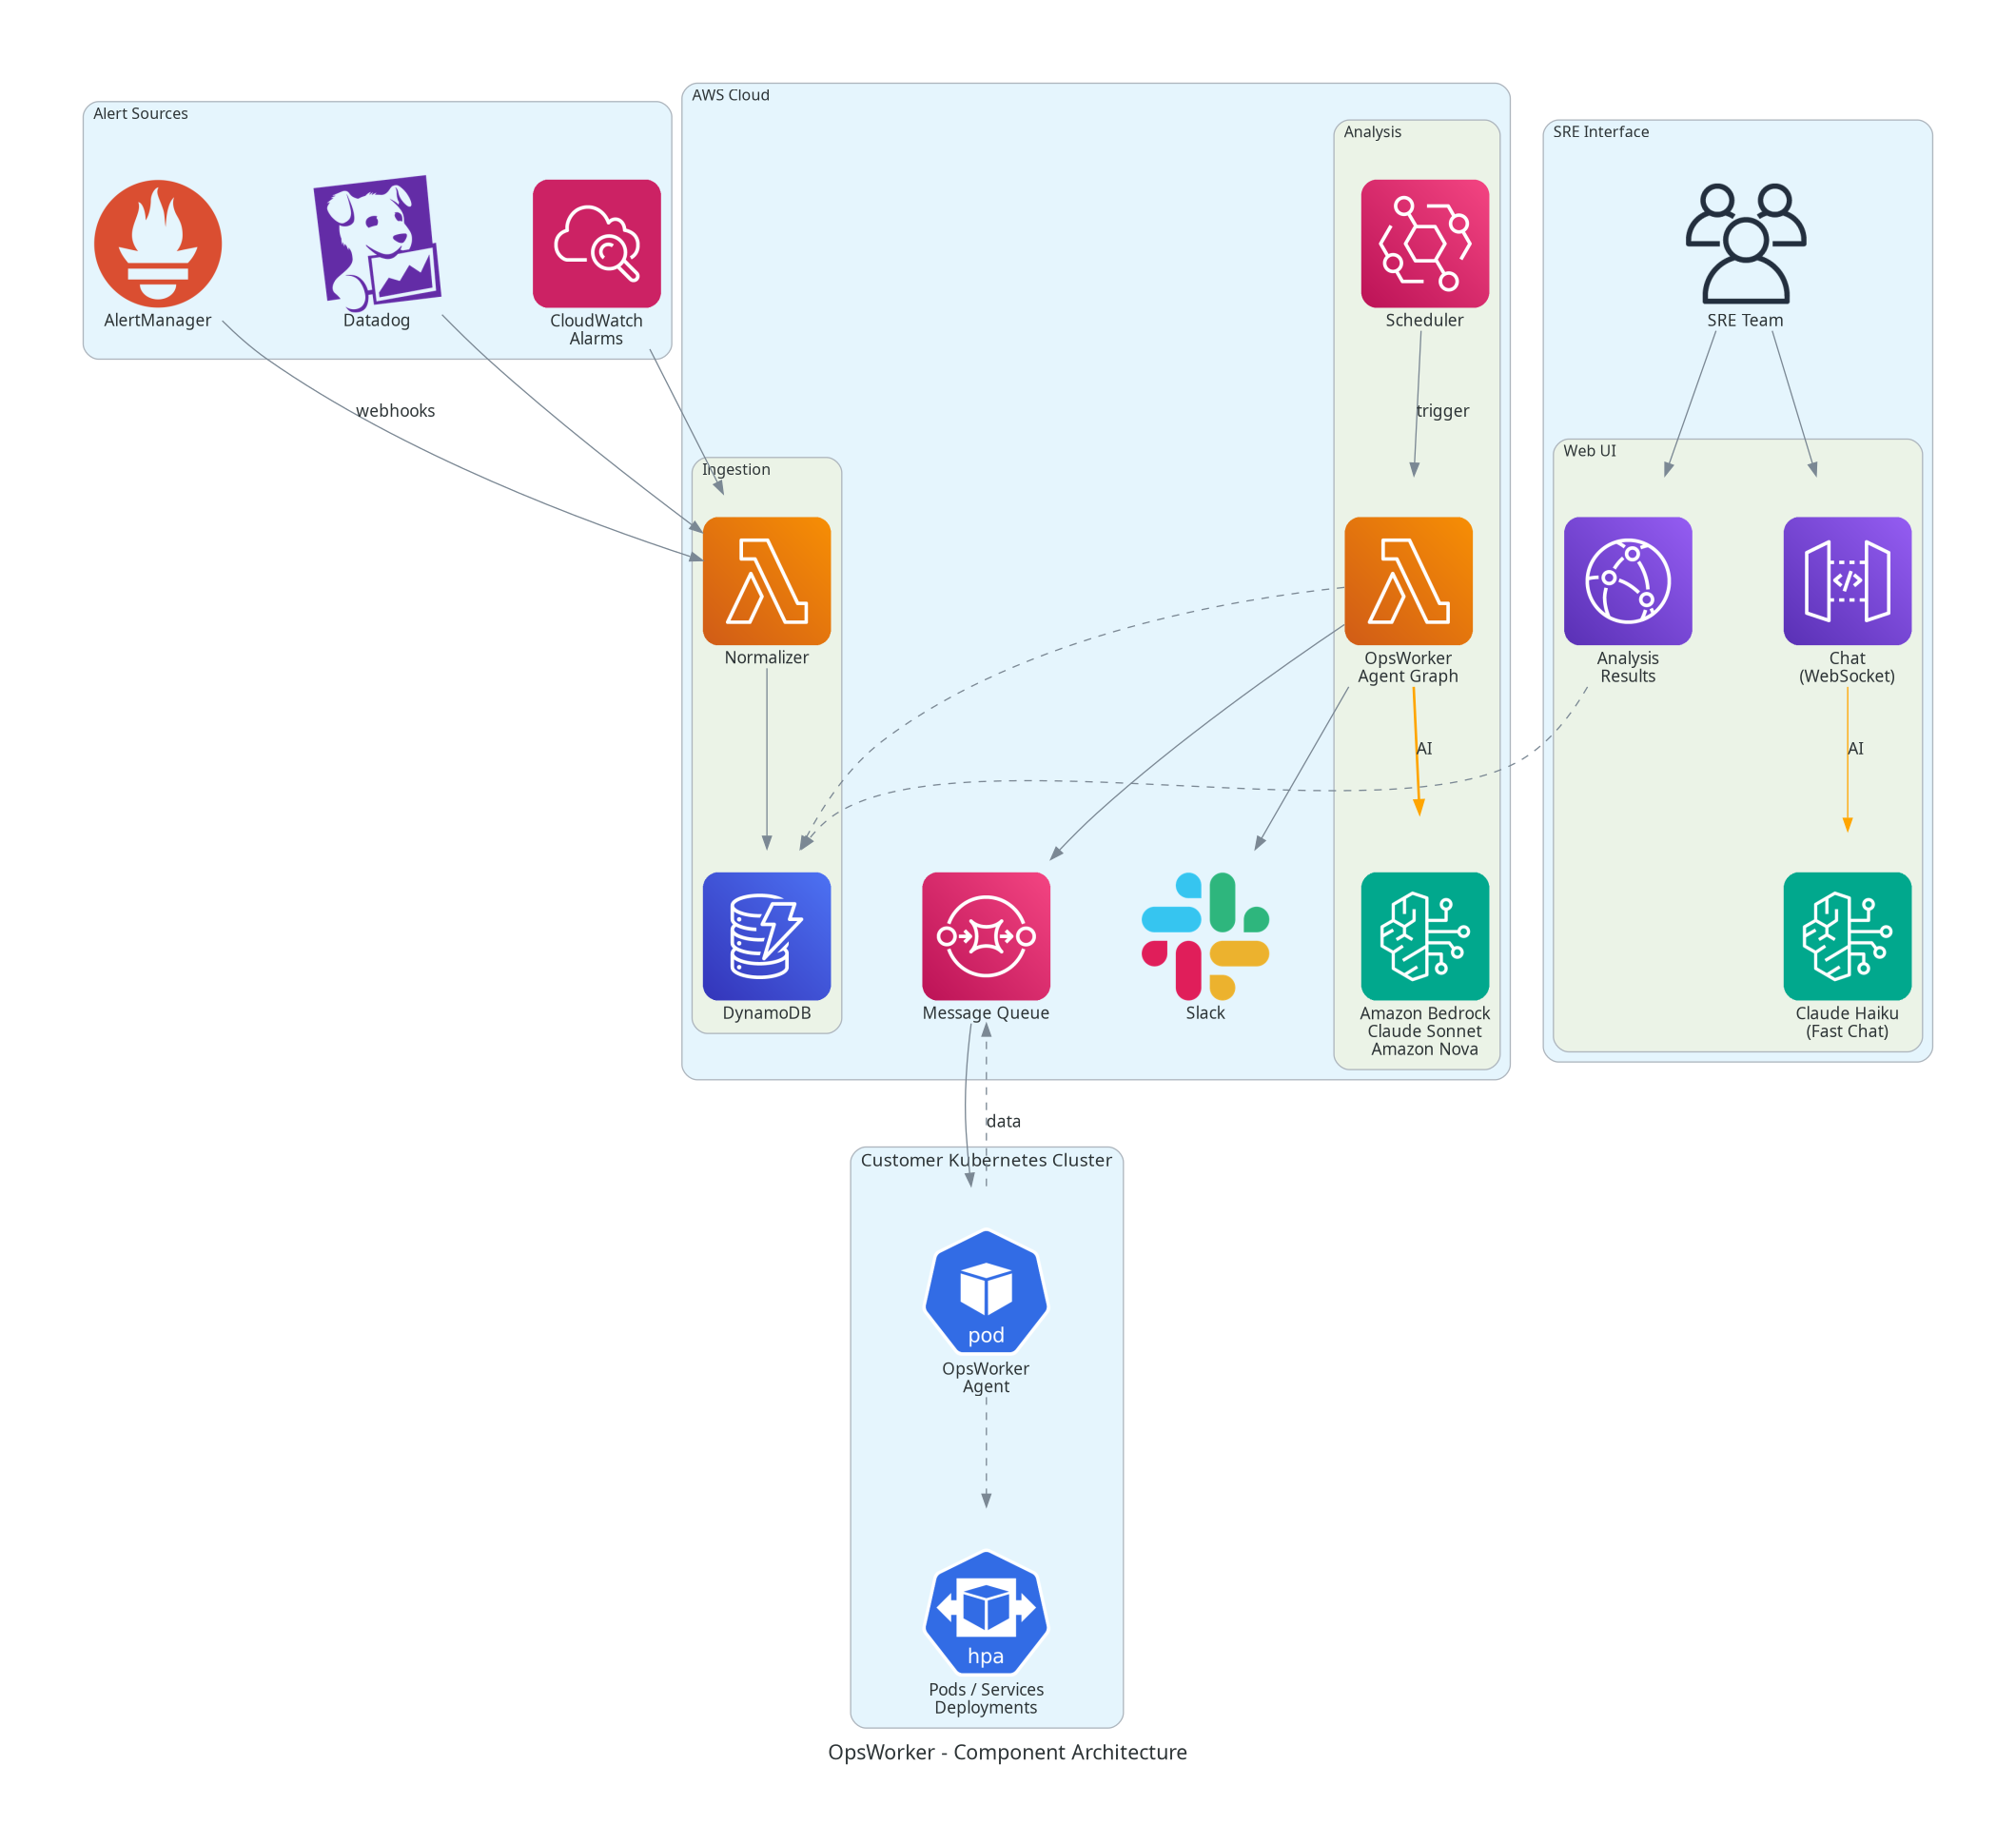The height and width of the screenshot is (1844, 2016).
Task: Click the CloudWatch Alarms icon
Action: (x=596, y=243)
